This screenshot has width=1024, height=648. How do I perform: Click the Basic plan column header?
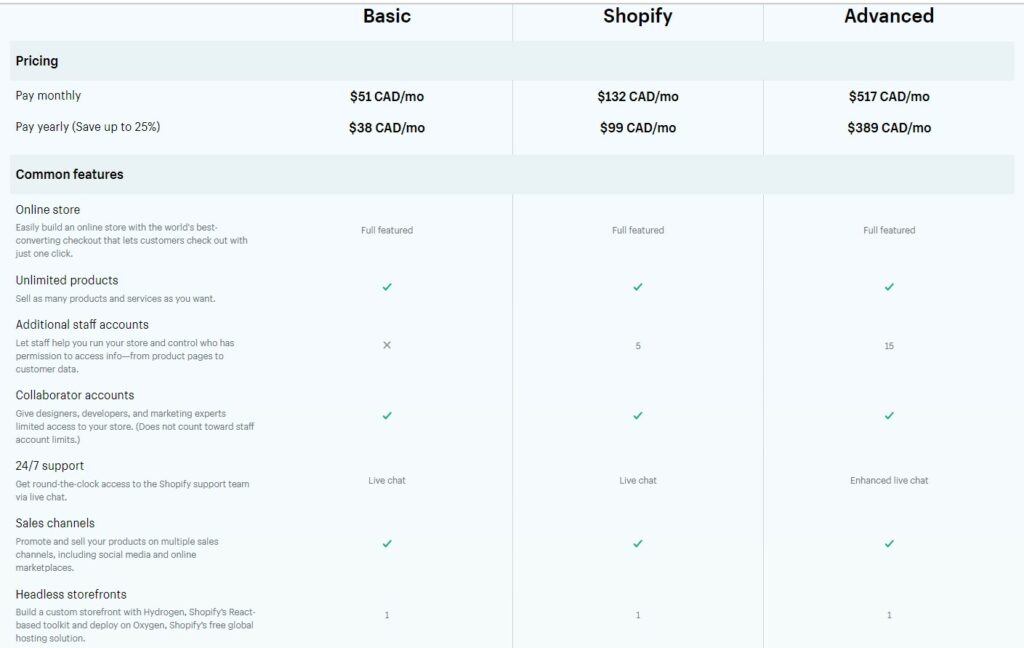[x=387, y=16]
